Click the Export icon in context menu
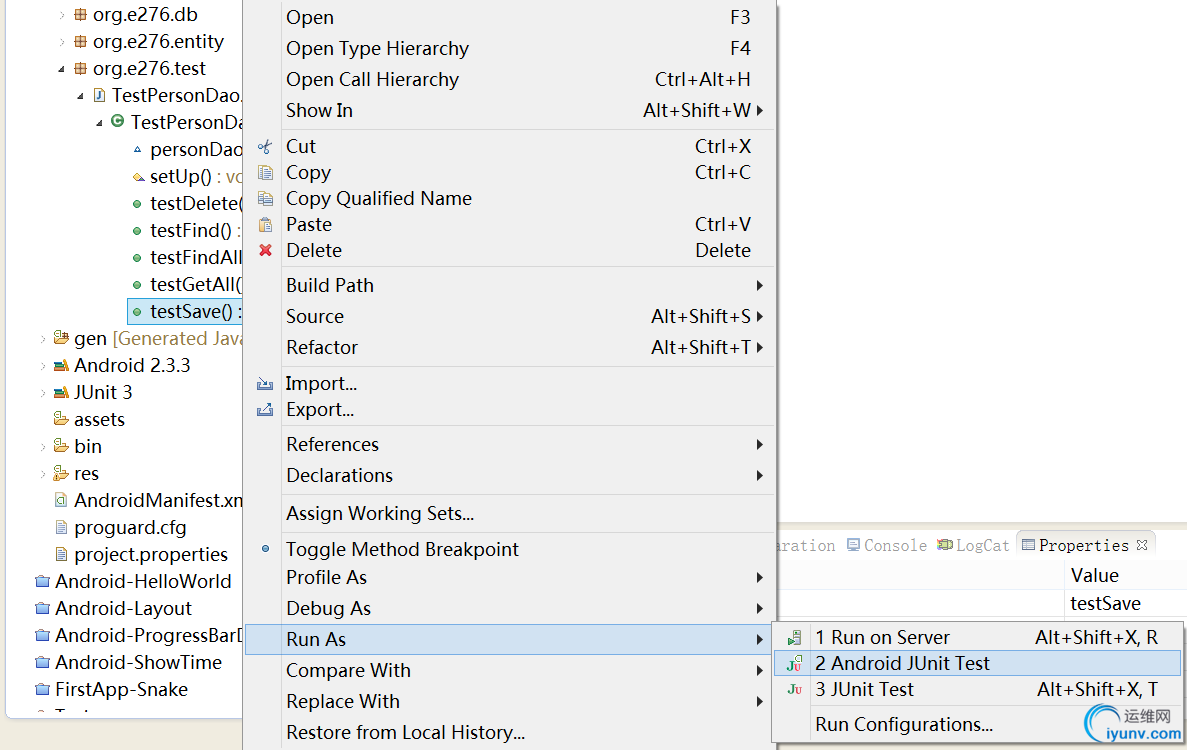 tap(265, 410)
